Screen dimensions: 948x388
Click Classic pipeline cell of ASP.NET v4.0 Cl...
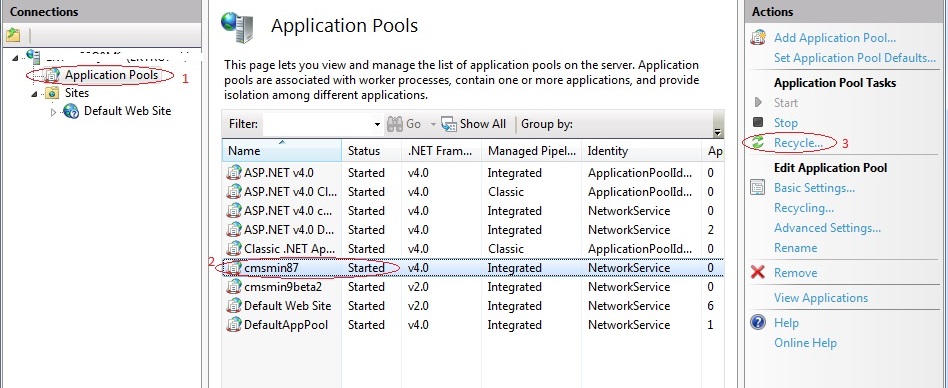click(x=505, y=192)
